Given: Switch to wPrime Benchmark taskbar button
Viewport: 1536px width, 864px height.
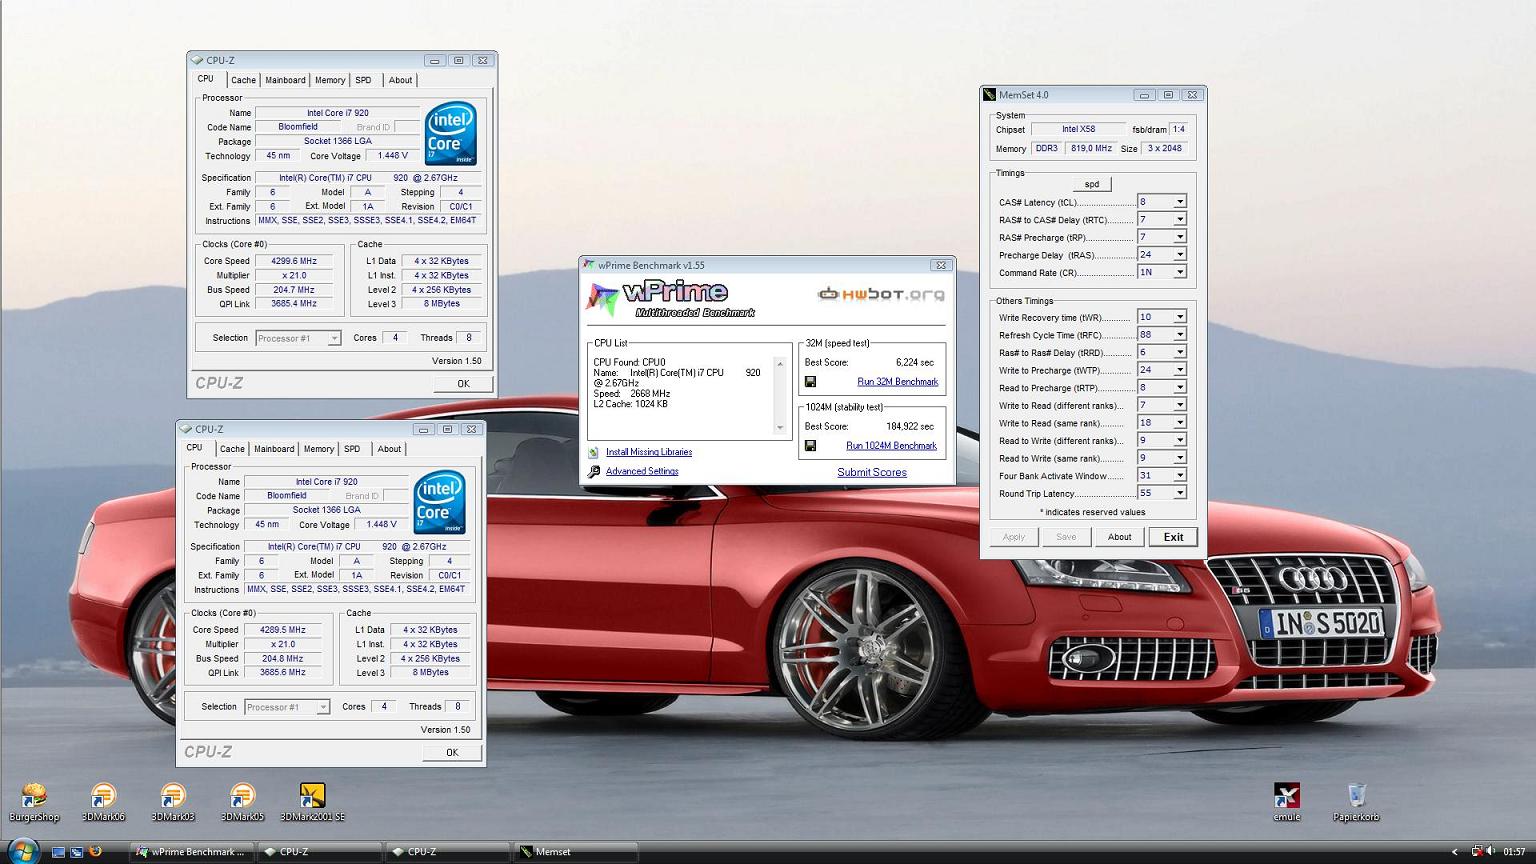Looking at the screenshot, I should click(x=190, y=852).
